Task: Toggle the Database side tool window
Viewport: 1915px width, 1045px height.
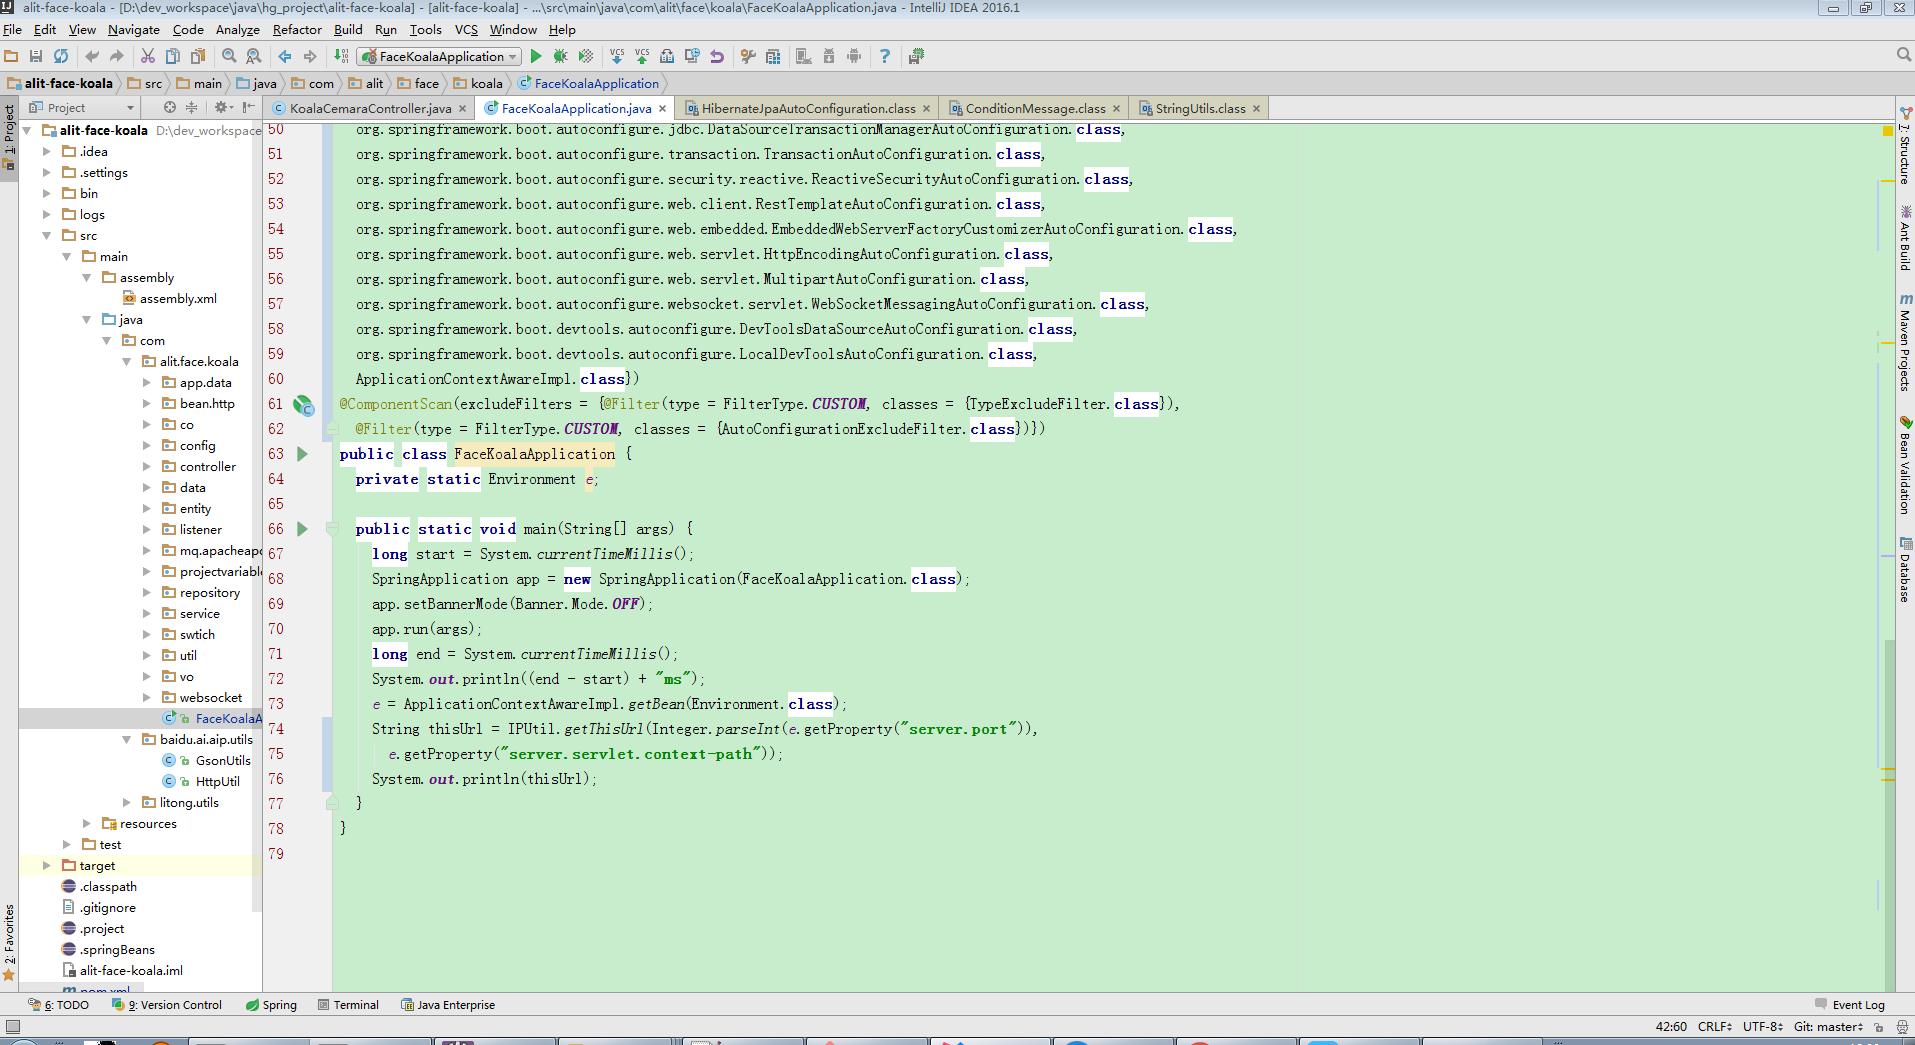Action: coord(1905,570)
